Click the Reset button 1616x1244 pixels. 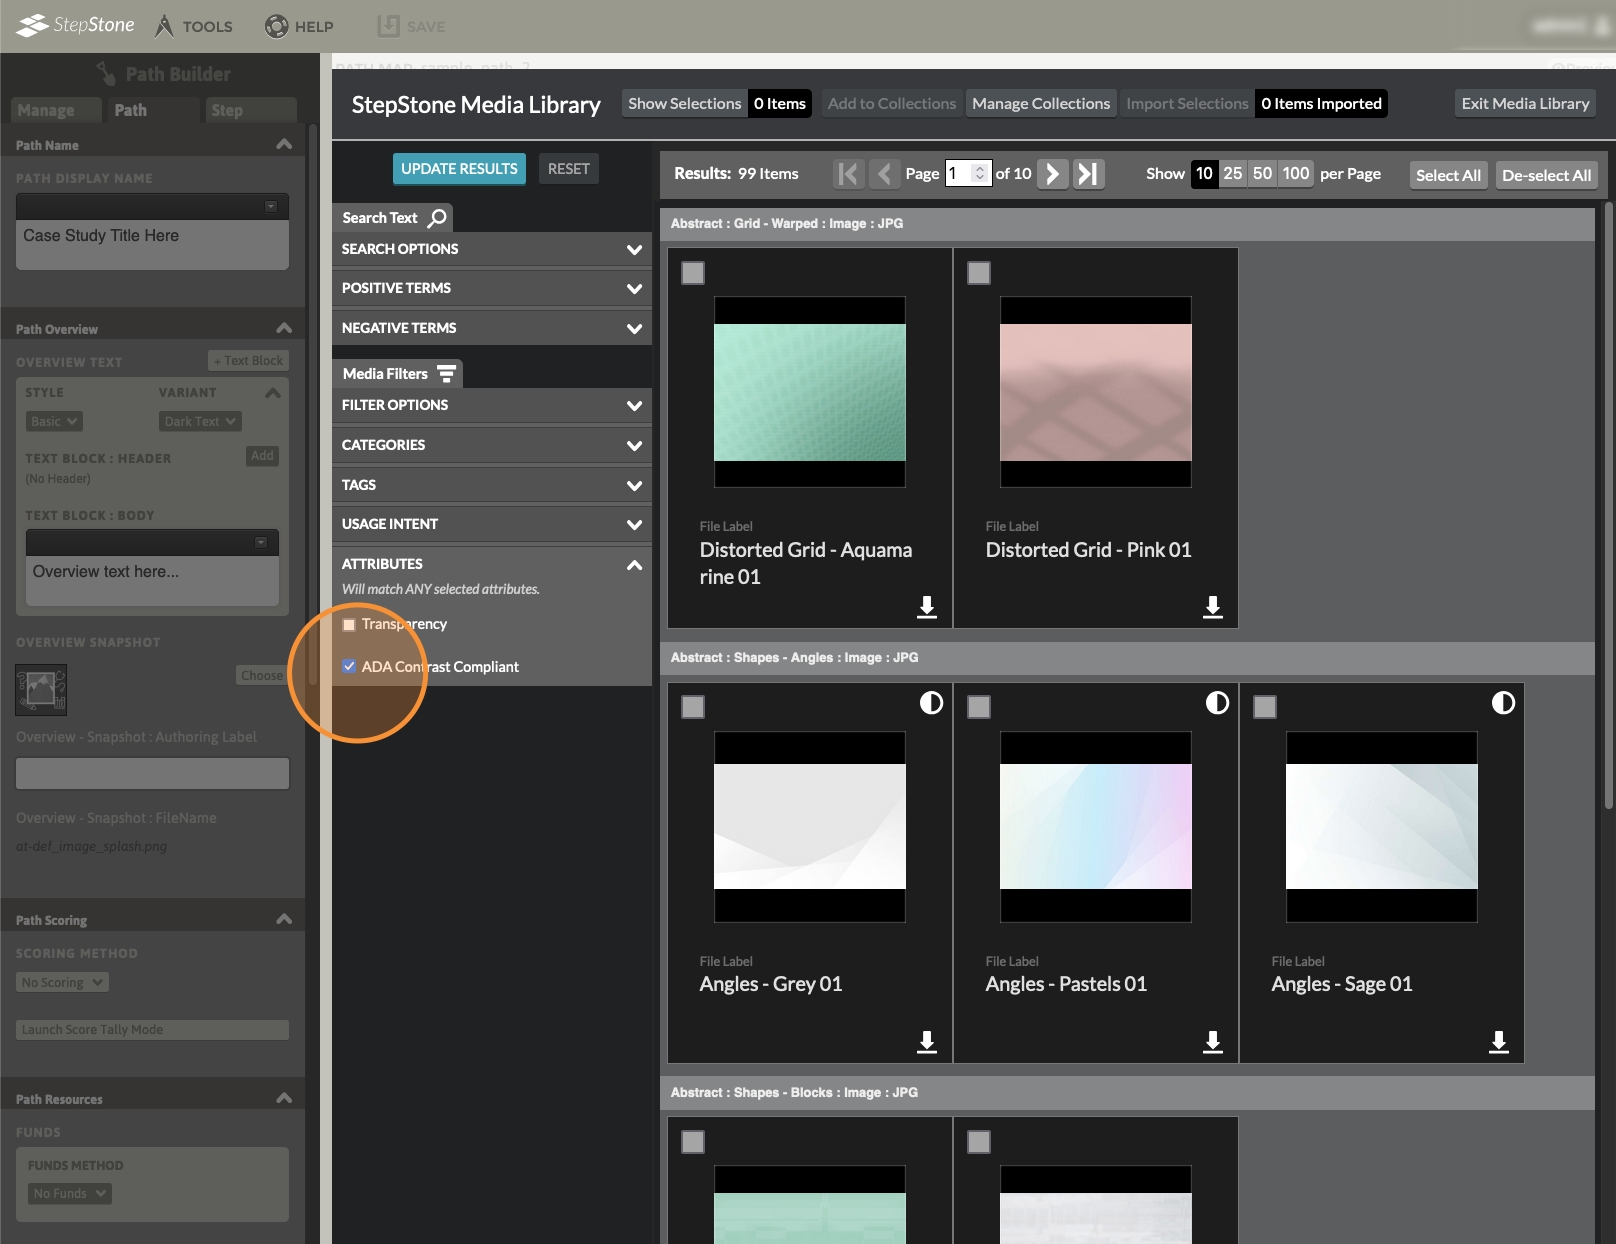tap(569, 169)
